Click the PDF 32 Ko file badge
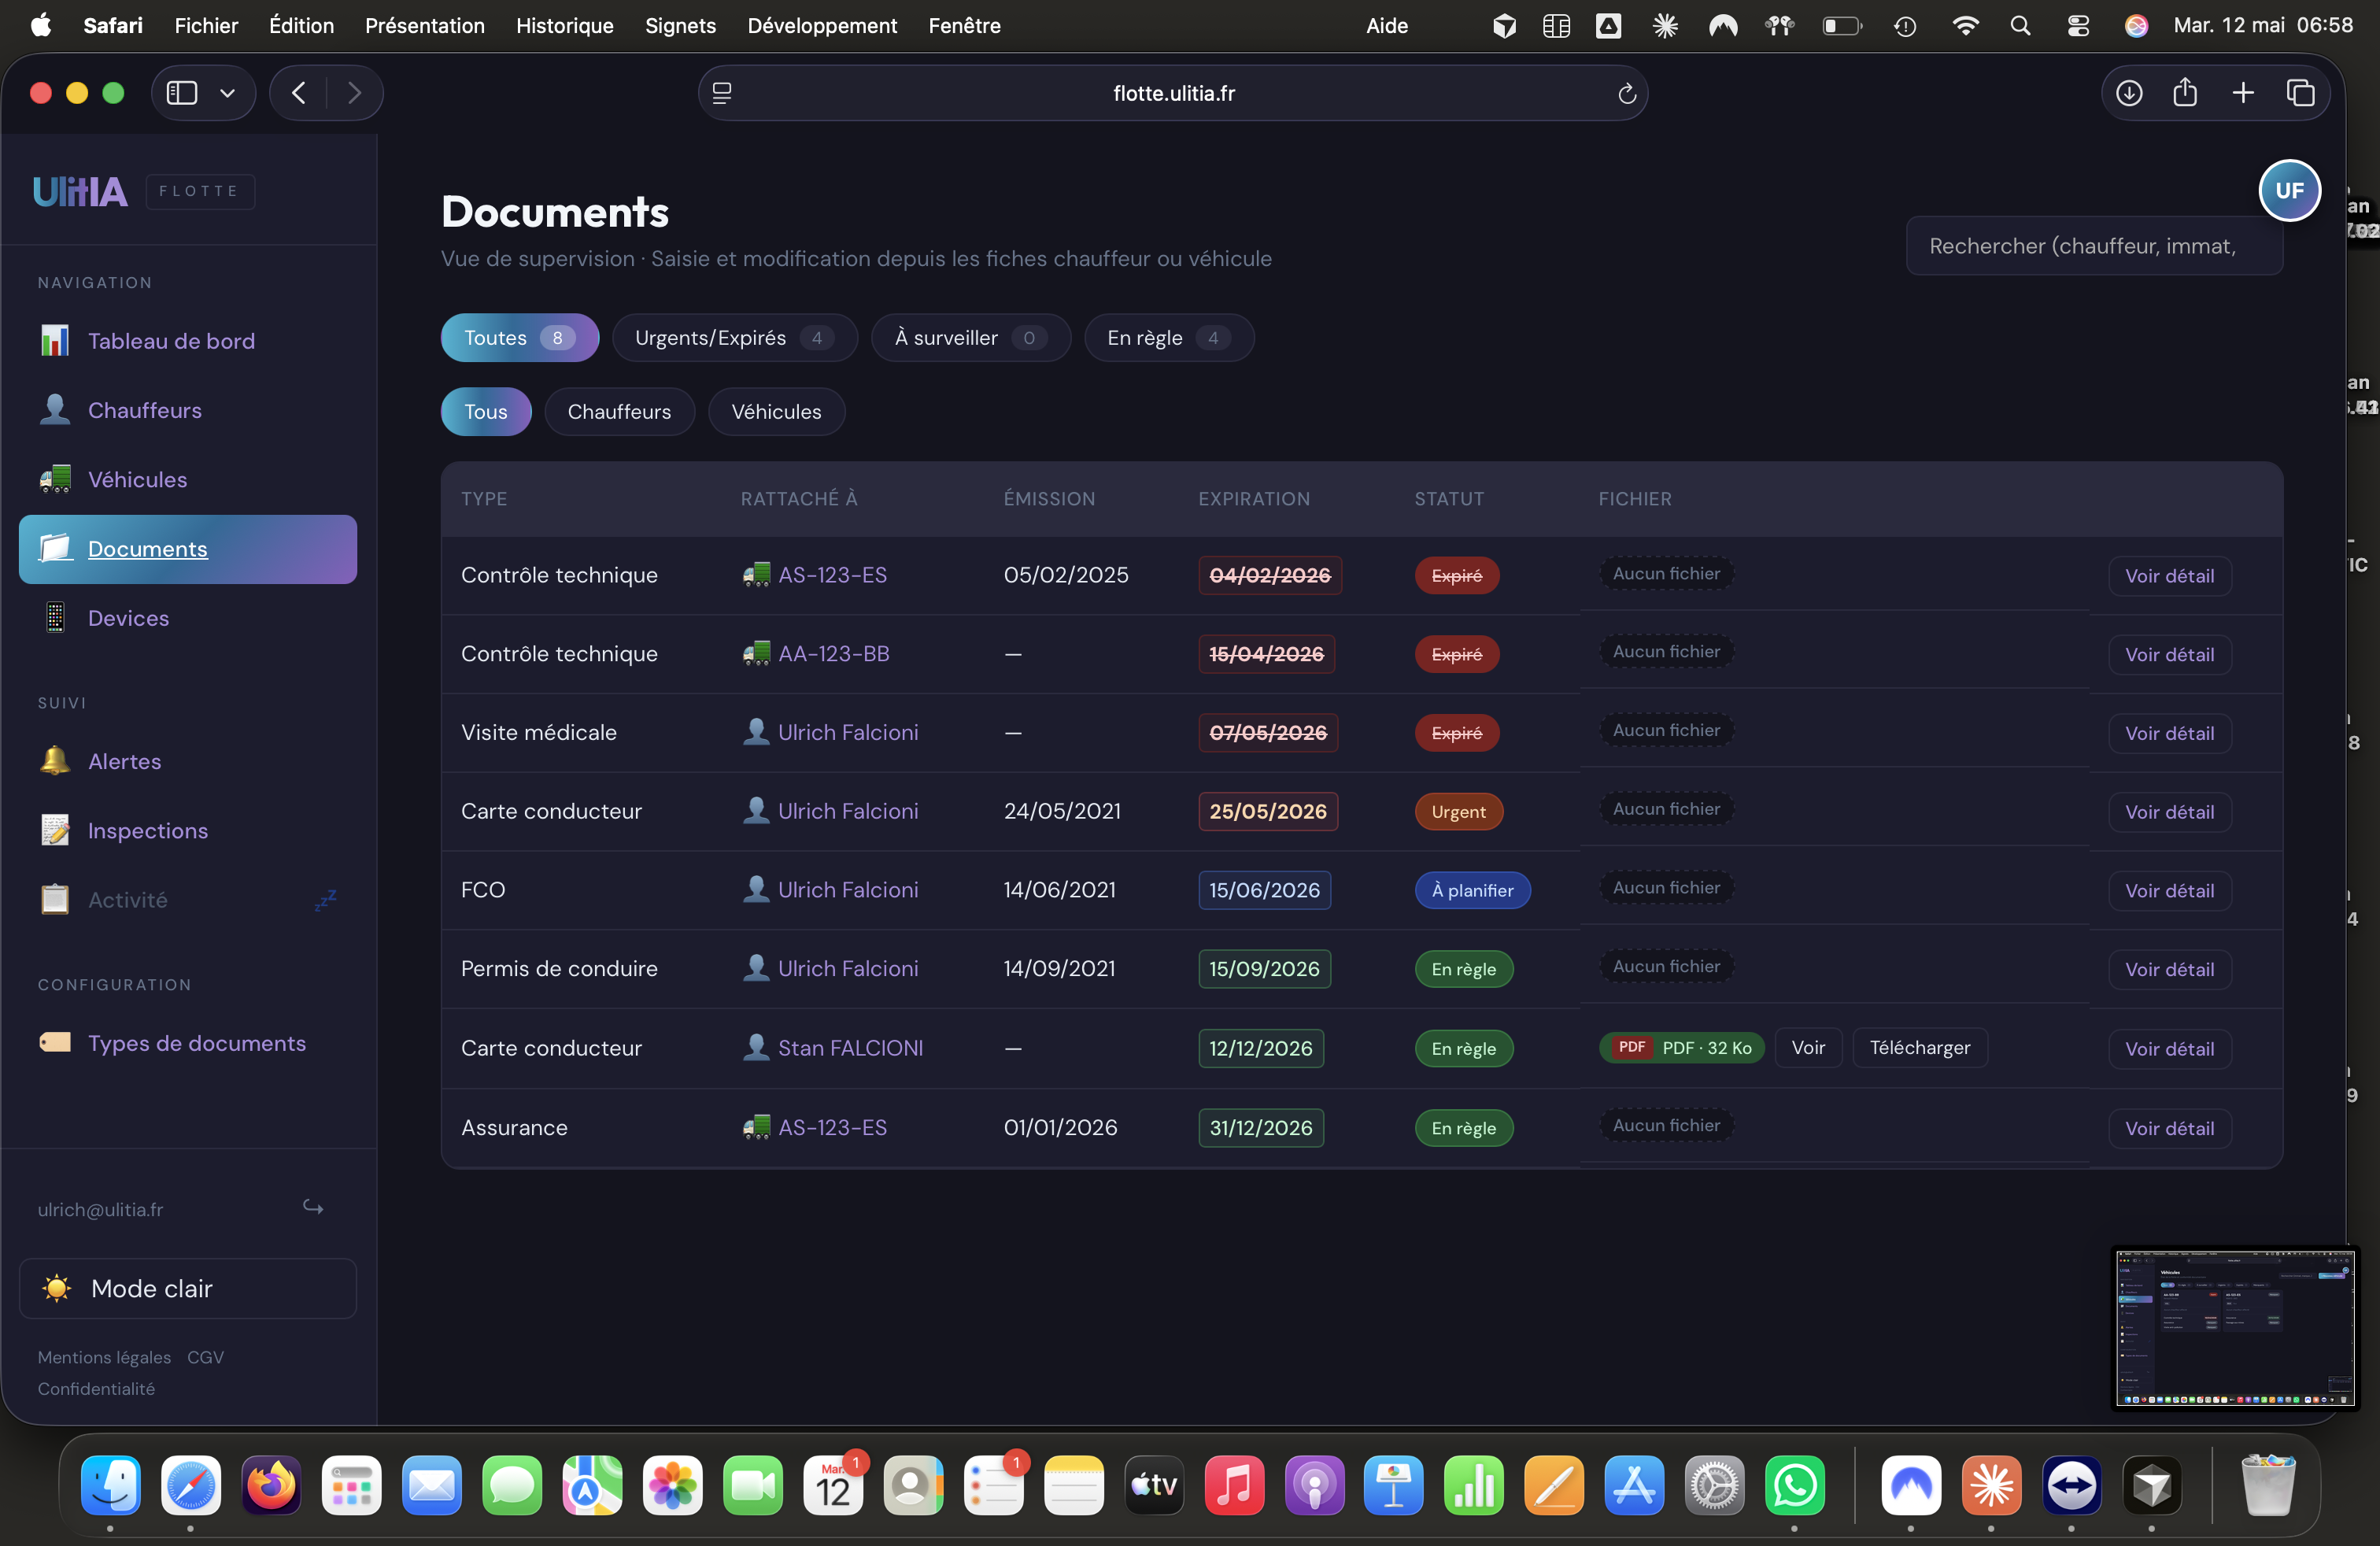The width and height of the screenshot is (2380, 1546). pyautogui.click(x=1681, y=1048)
